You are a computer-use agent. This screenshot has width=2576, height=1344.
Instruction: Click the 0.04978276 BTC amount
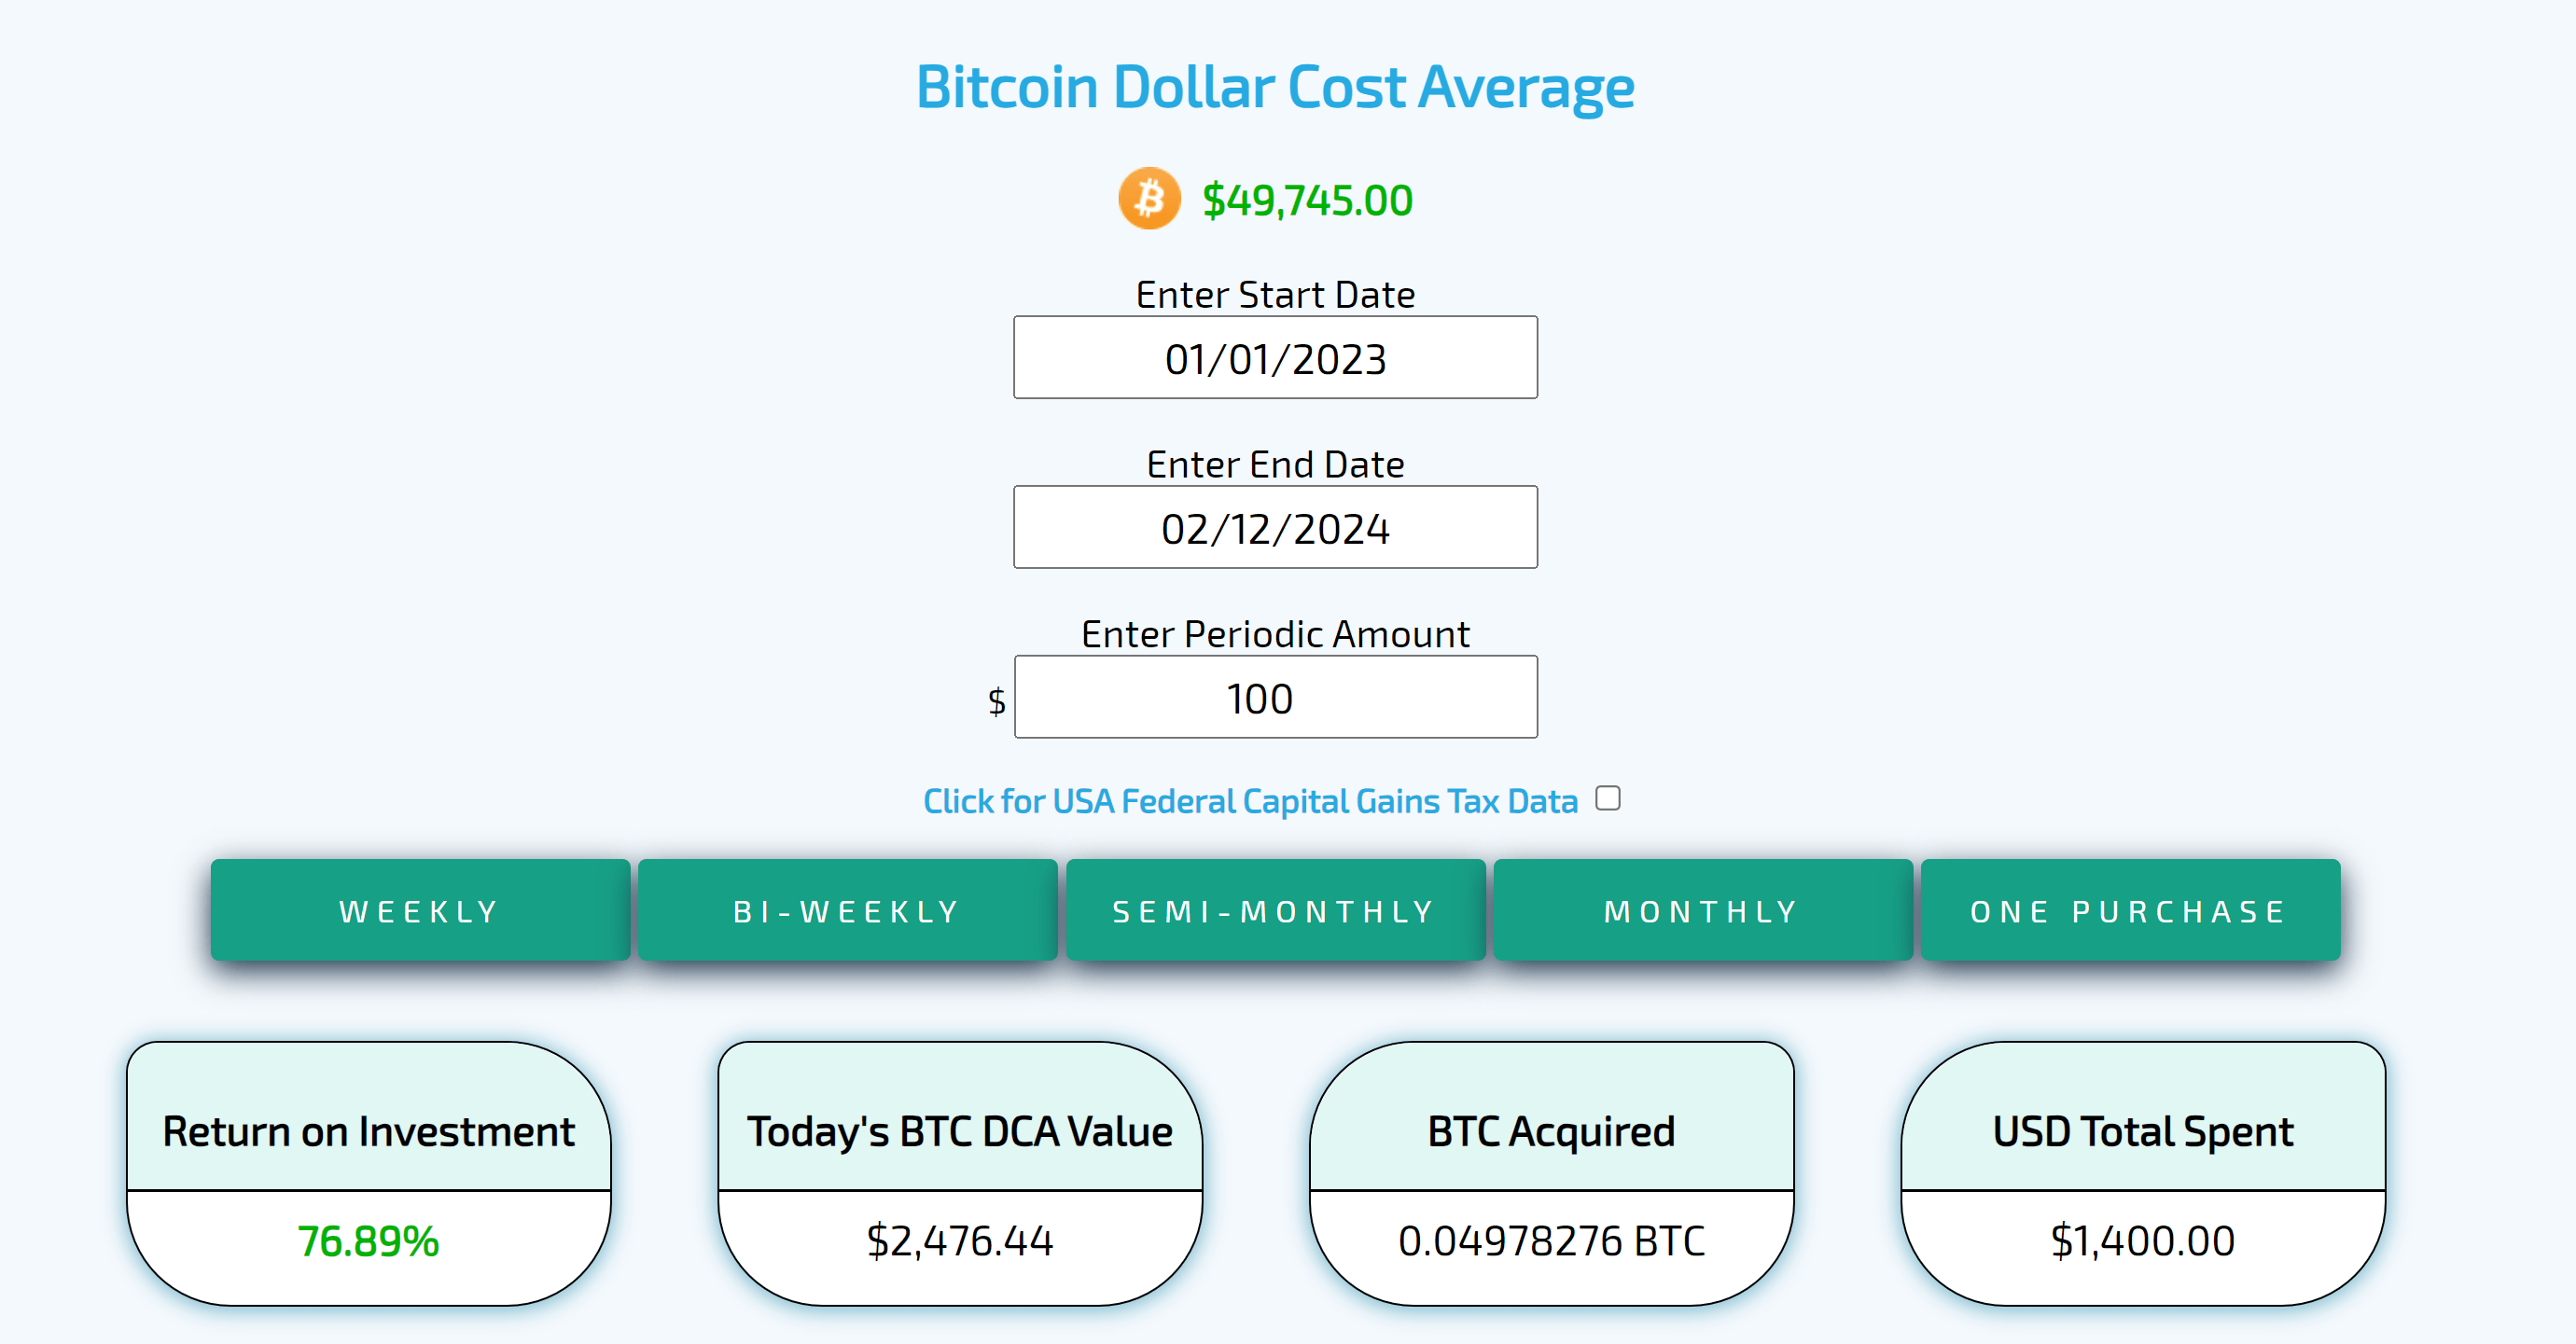[1551, 1241]
